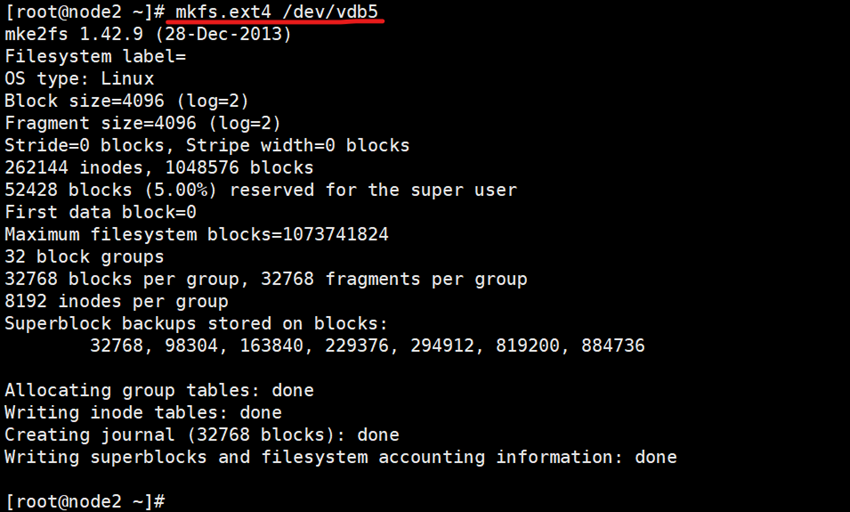This screenshot has height=512, width=850.
Task: Click the Stride=0 blocks line
Action: pyautogui.click(x=207, y=145)
